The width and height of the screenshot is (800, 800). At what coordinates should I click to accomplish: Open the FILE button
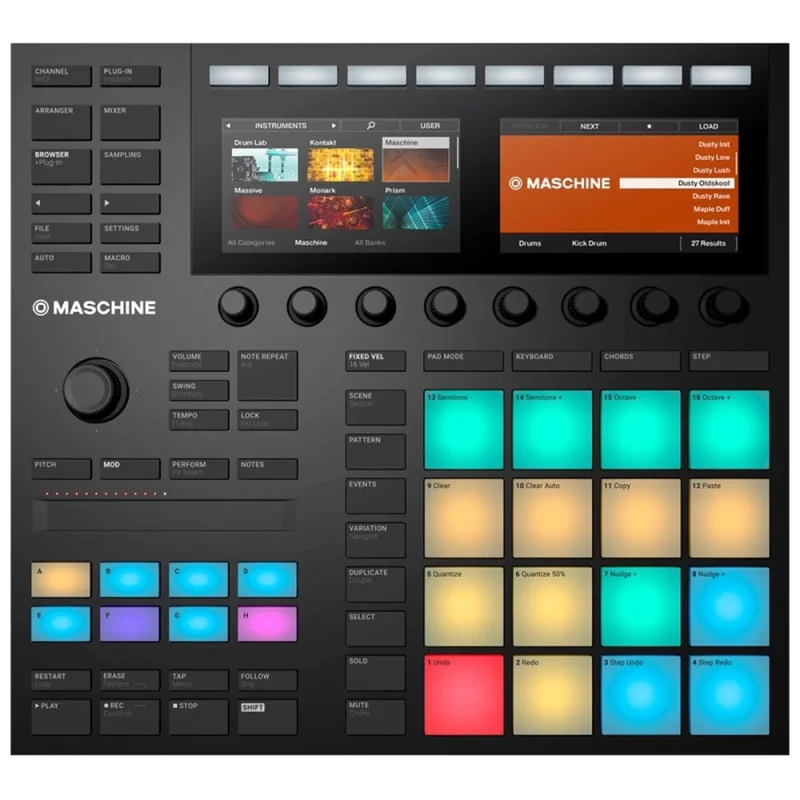tap(61, 233)
